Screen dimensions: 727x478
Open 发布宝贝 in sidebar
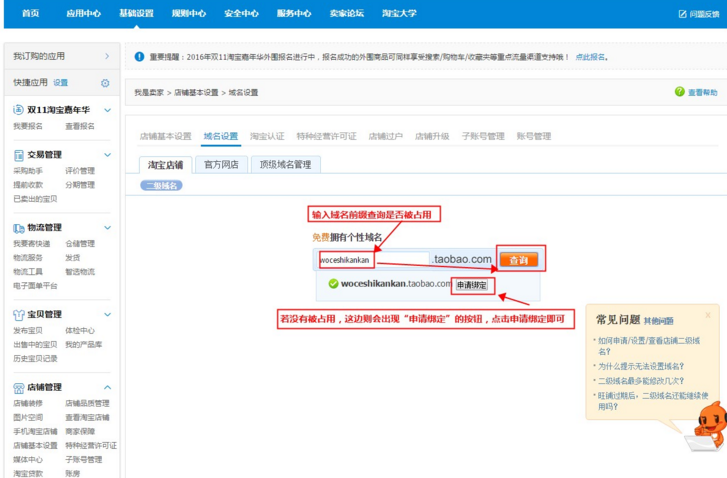(x=28, y=331)
